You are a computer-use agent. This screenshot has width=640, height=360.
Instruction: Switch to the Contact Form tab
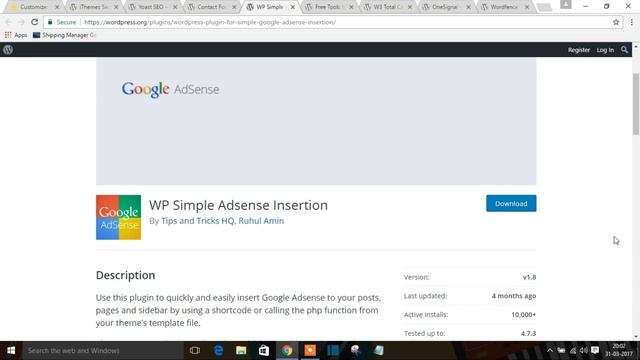(x=212, y=7)
